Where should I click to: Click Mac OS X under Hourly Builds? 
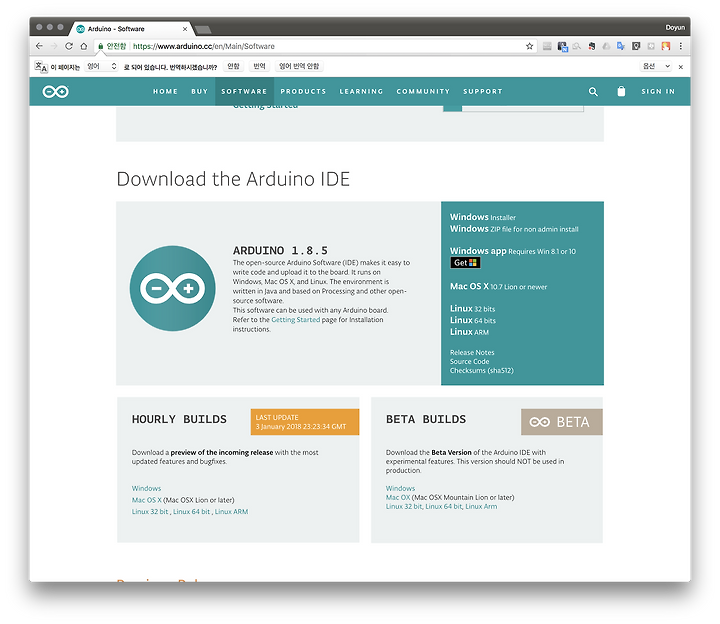[146, 500]
